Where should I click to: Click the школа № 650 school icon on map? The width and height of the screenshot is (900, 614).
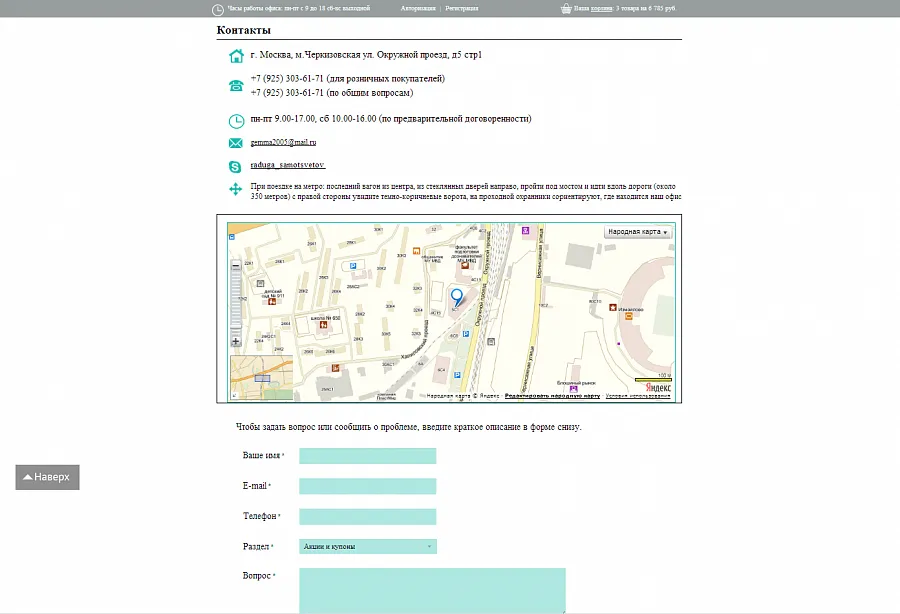click(x=323, y=325)
